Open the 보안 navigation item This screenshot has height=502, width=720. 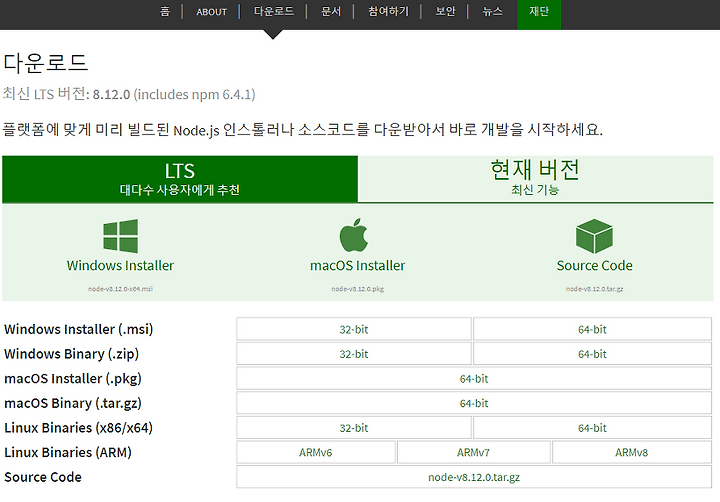pos(445,11)
